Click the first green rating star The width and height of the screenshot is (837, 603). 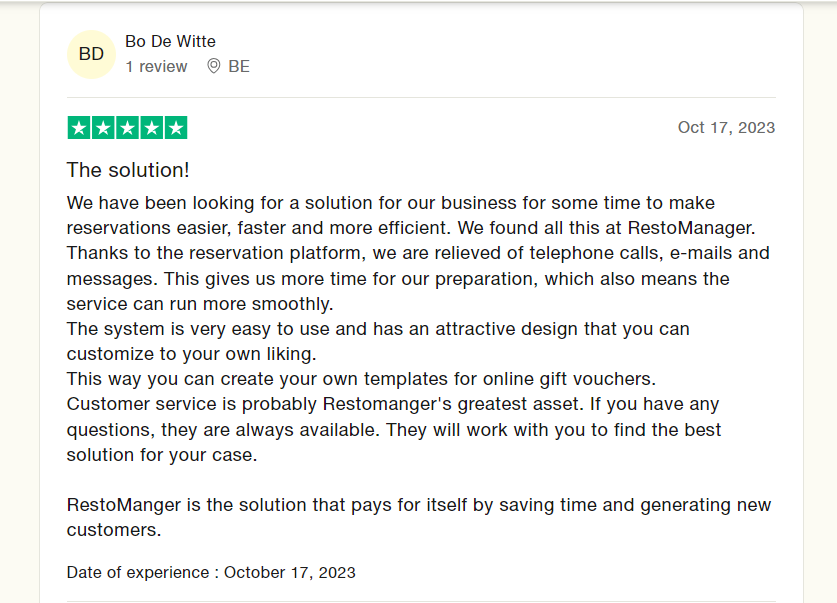78,128
